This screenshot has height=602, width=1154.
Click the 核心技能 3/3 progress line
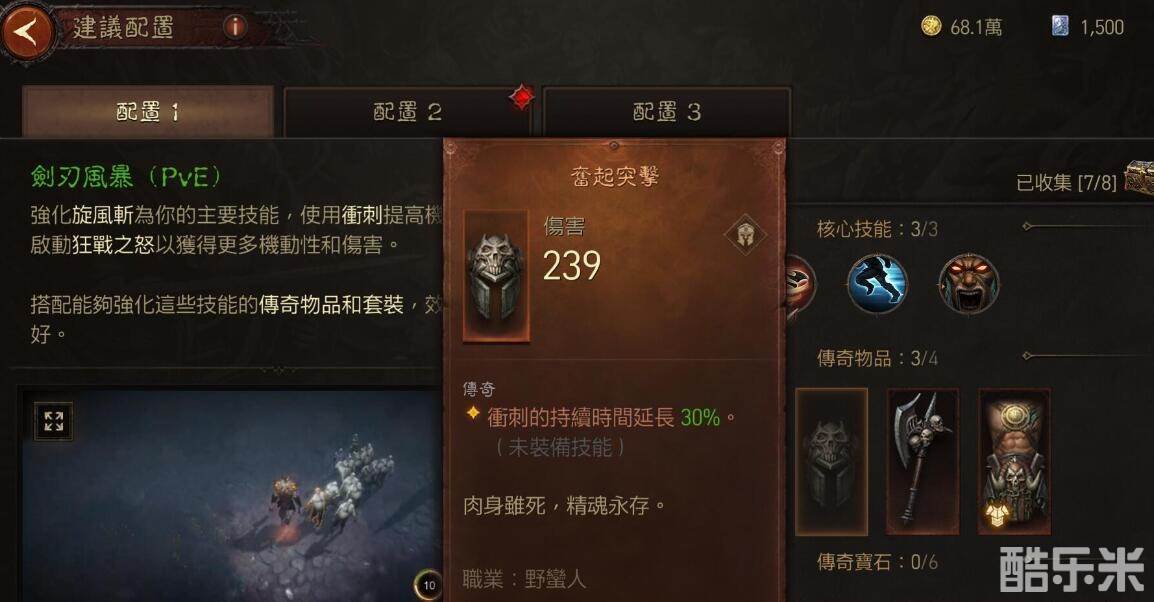point(1088,226)
